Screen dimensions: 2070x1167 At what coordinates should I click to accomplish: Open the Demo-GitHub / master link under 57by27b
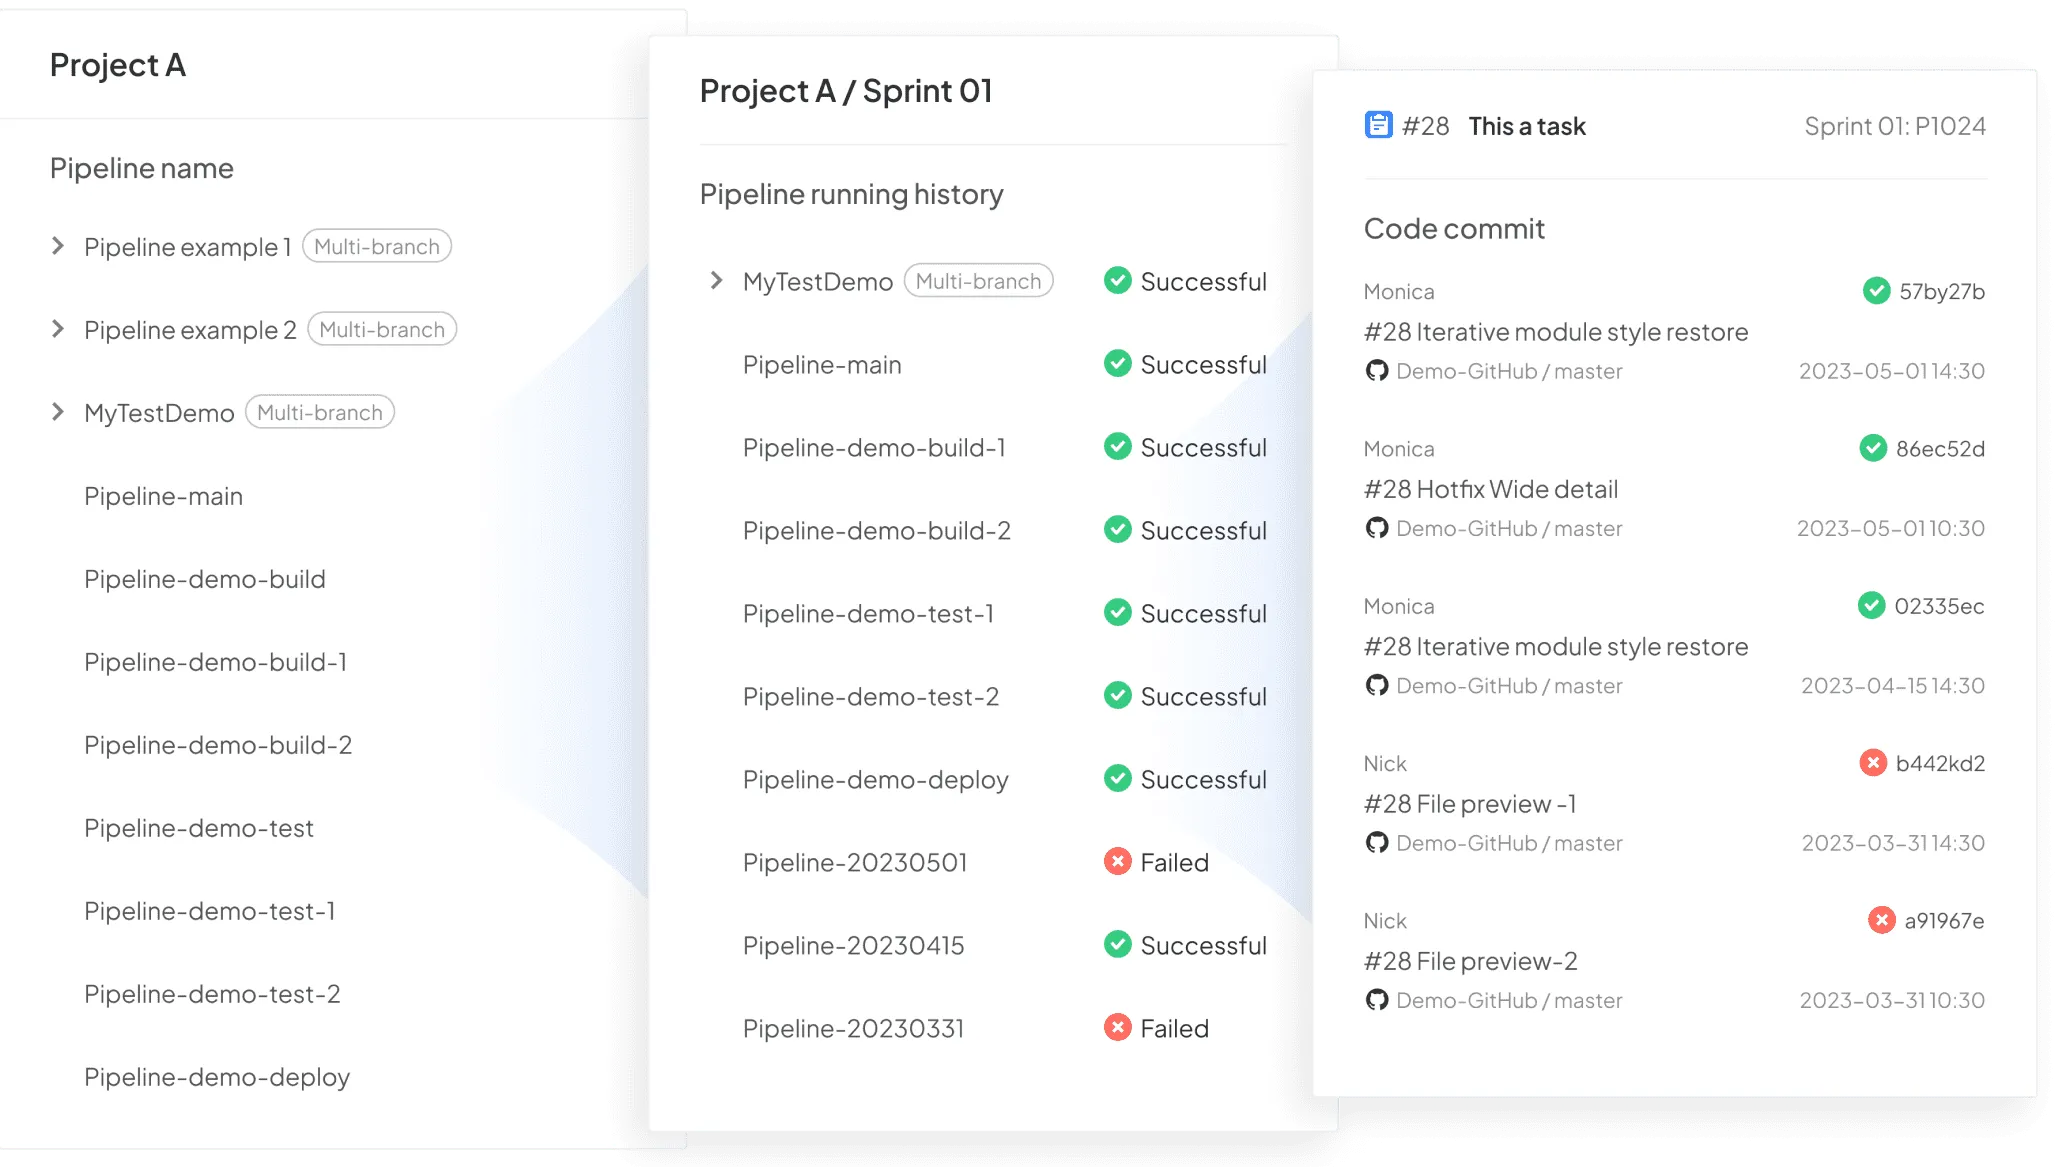click(1509, 371)
